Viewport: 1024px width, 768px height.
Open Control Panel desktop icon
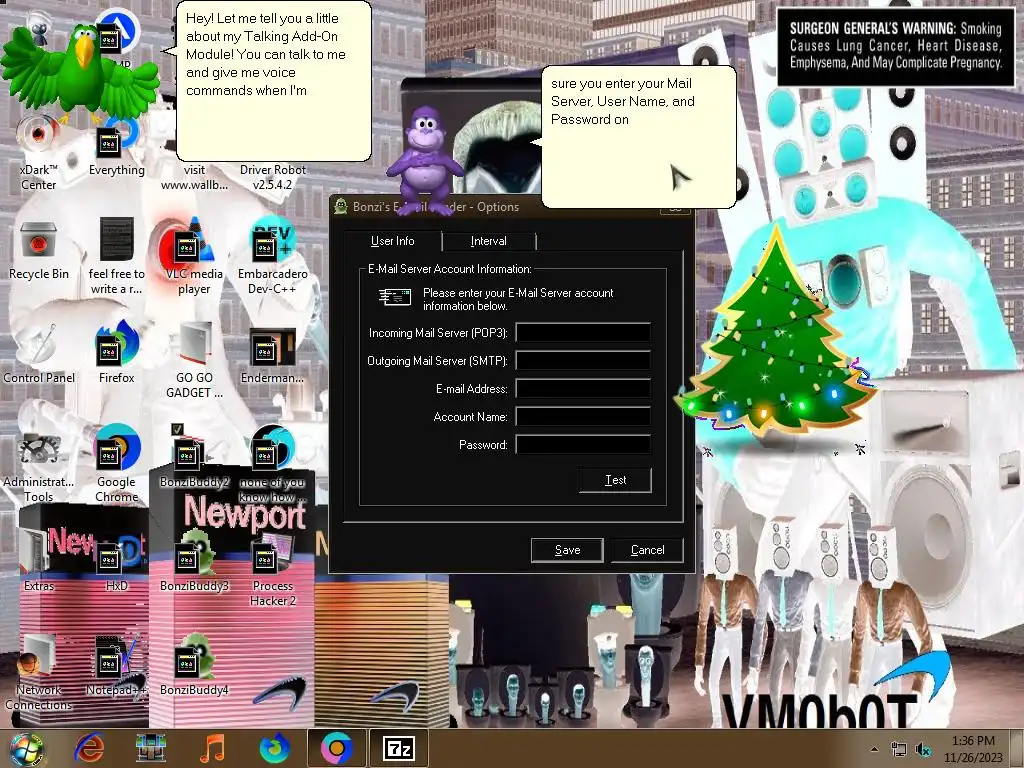[x=39, y=356]
